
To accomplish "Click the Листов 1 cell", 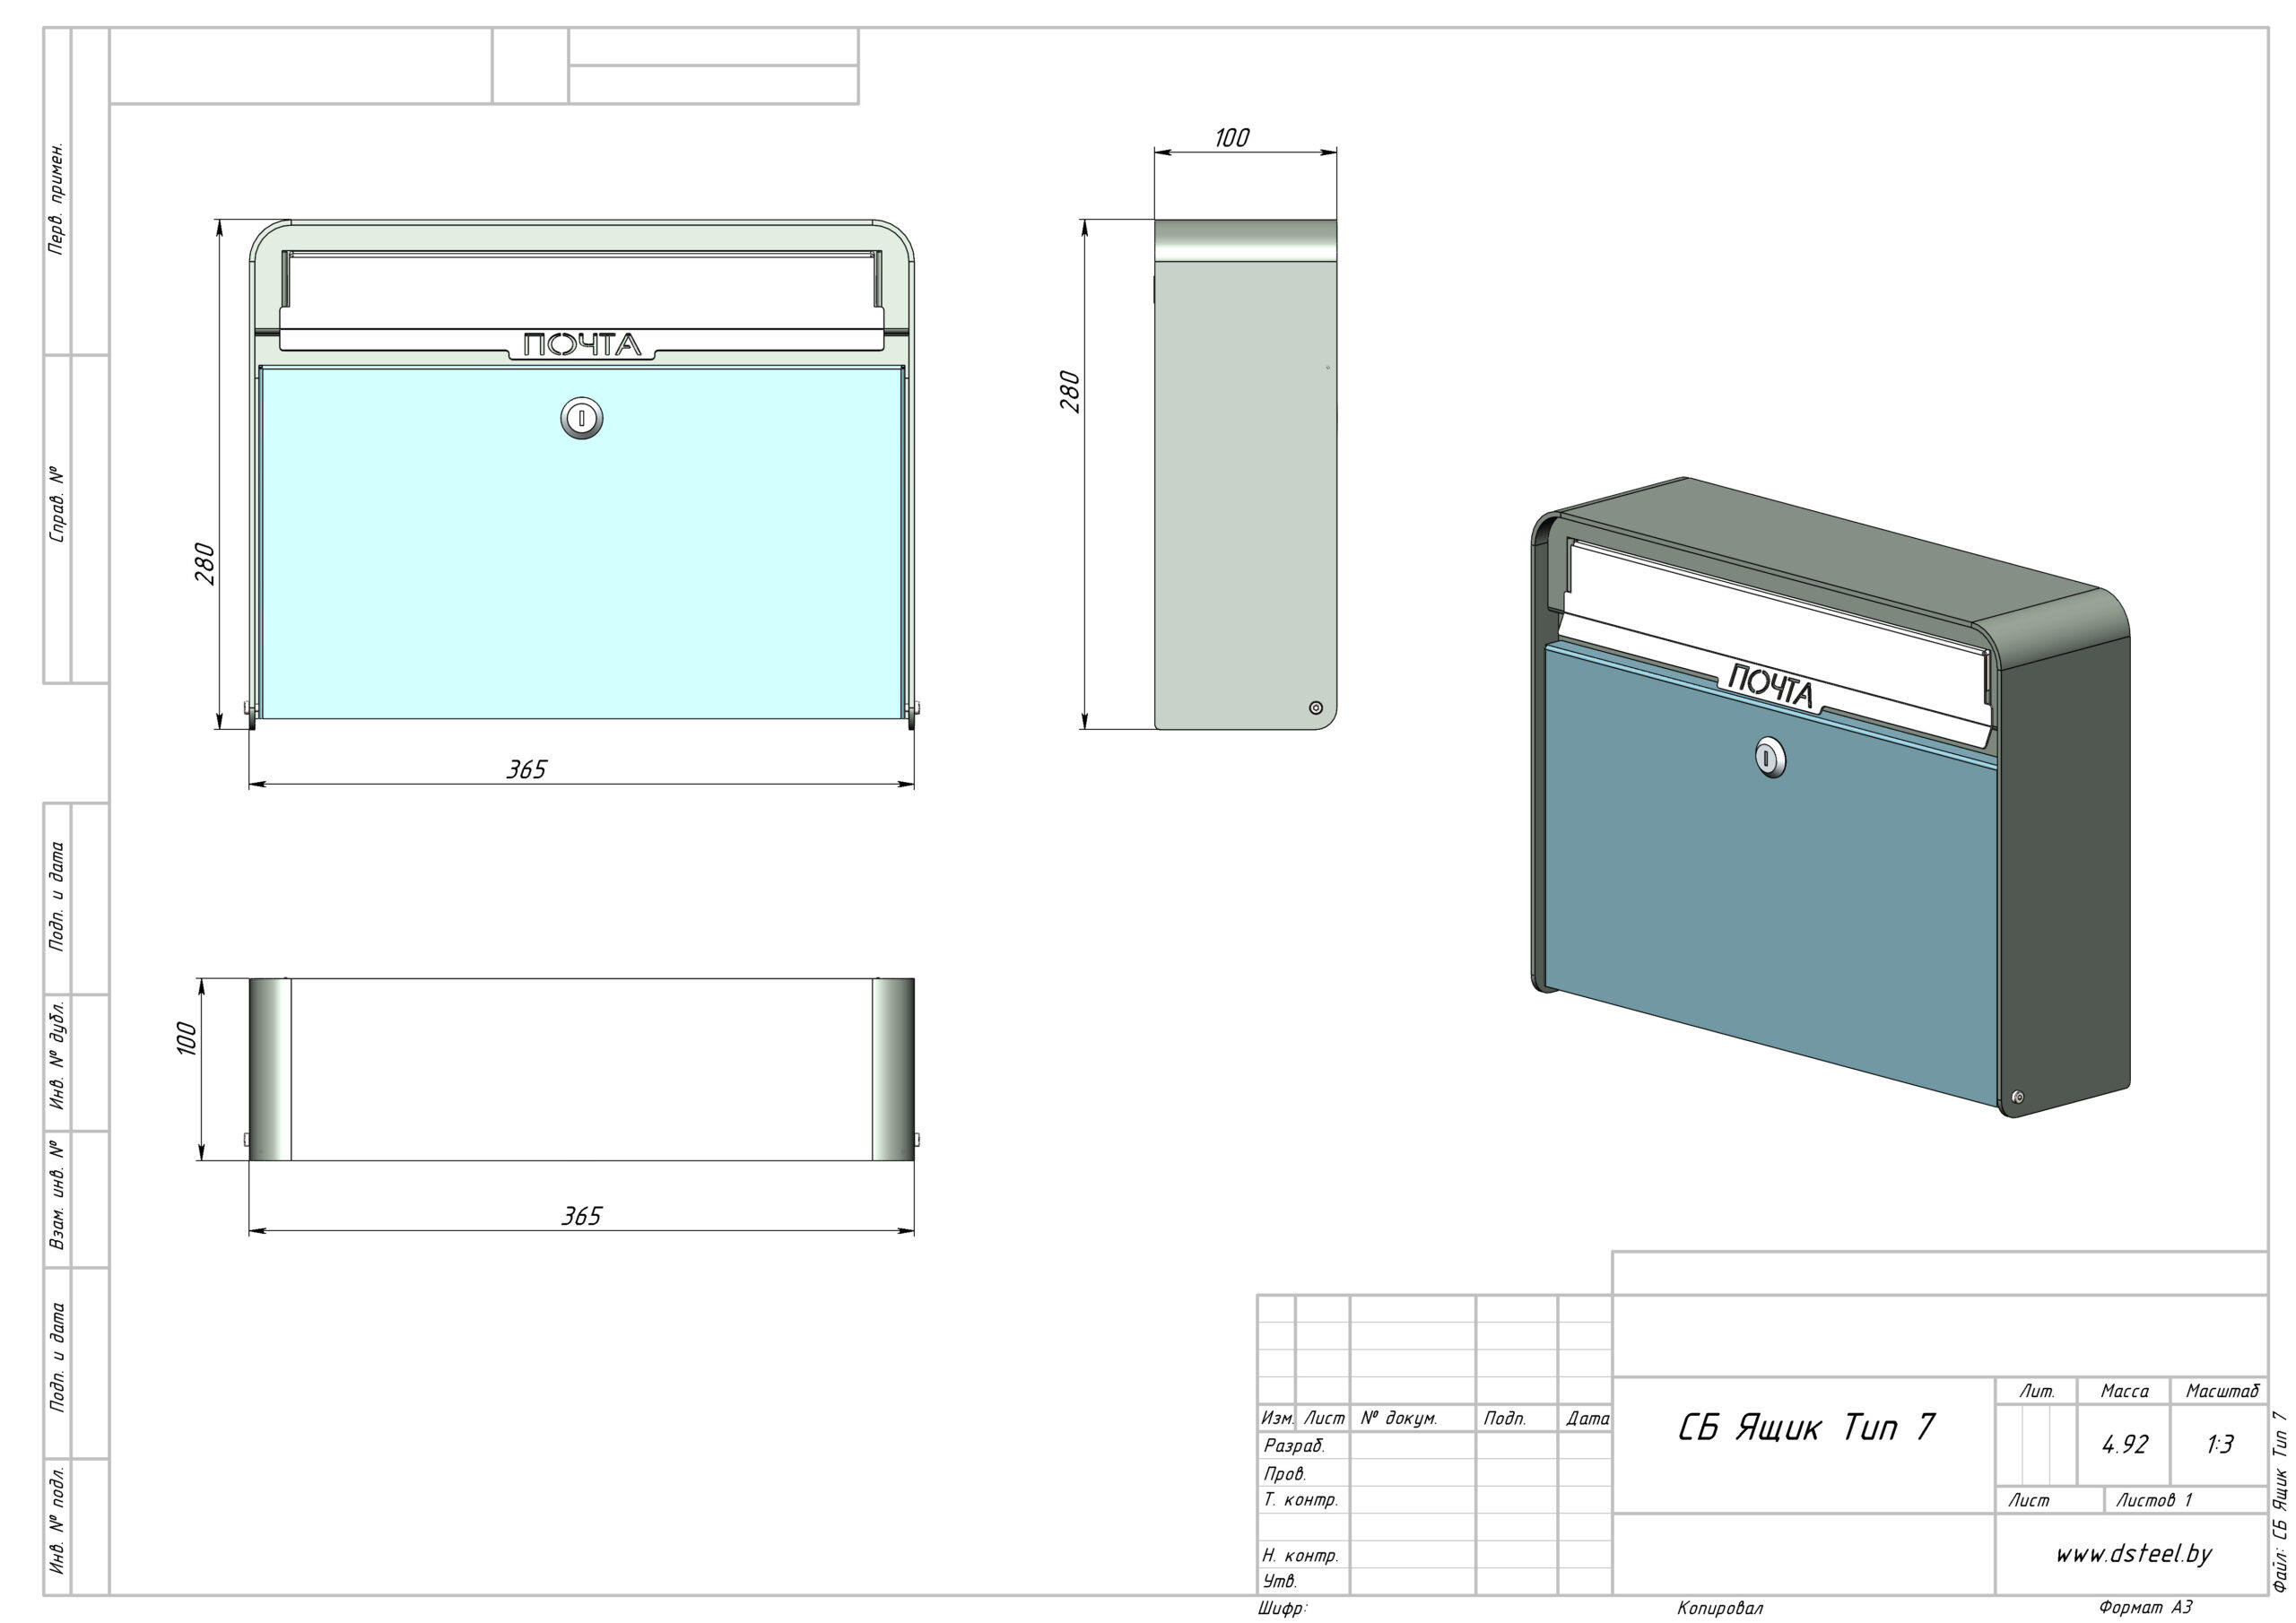I will [x=2153, y=1500].
